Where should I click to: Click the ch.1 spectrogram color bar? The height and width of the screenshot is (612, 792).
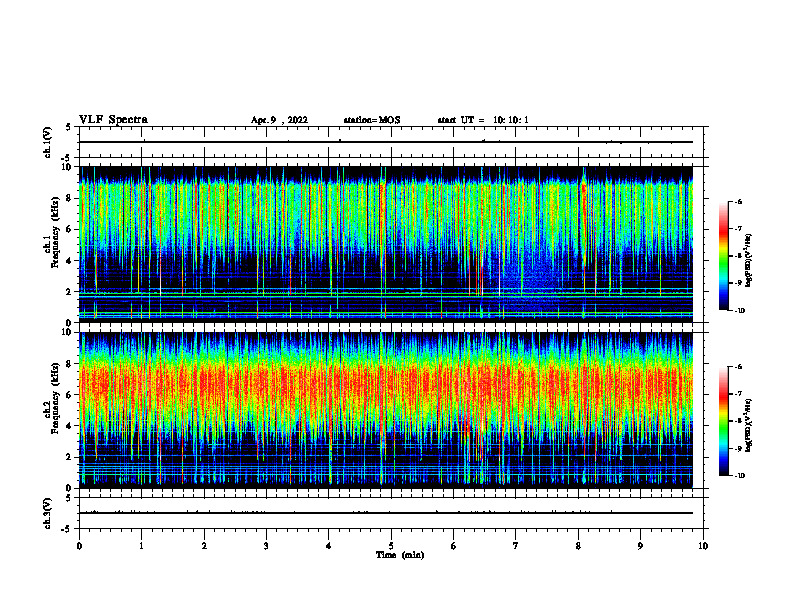pos(724,256)
